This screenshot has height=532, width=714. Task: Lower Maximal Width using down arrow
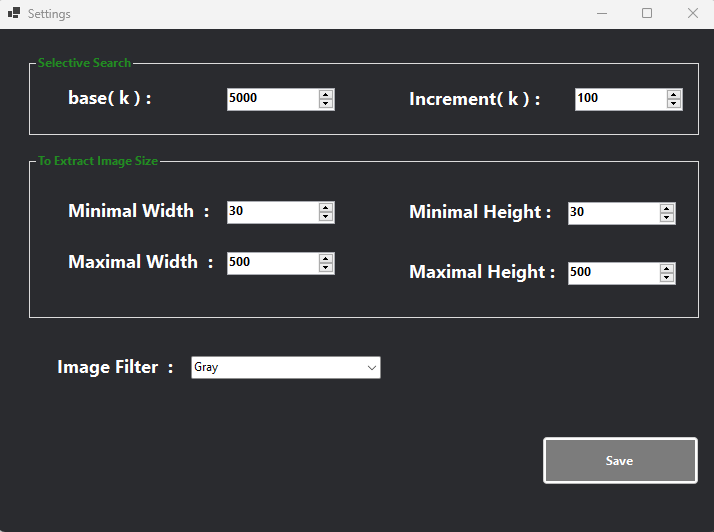click(326, 268)
